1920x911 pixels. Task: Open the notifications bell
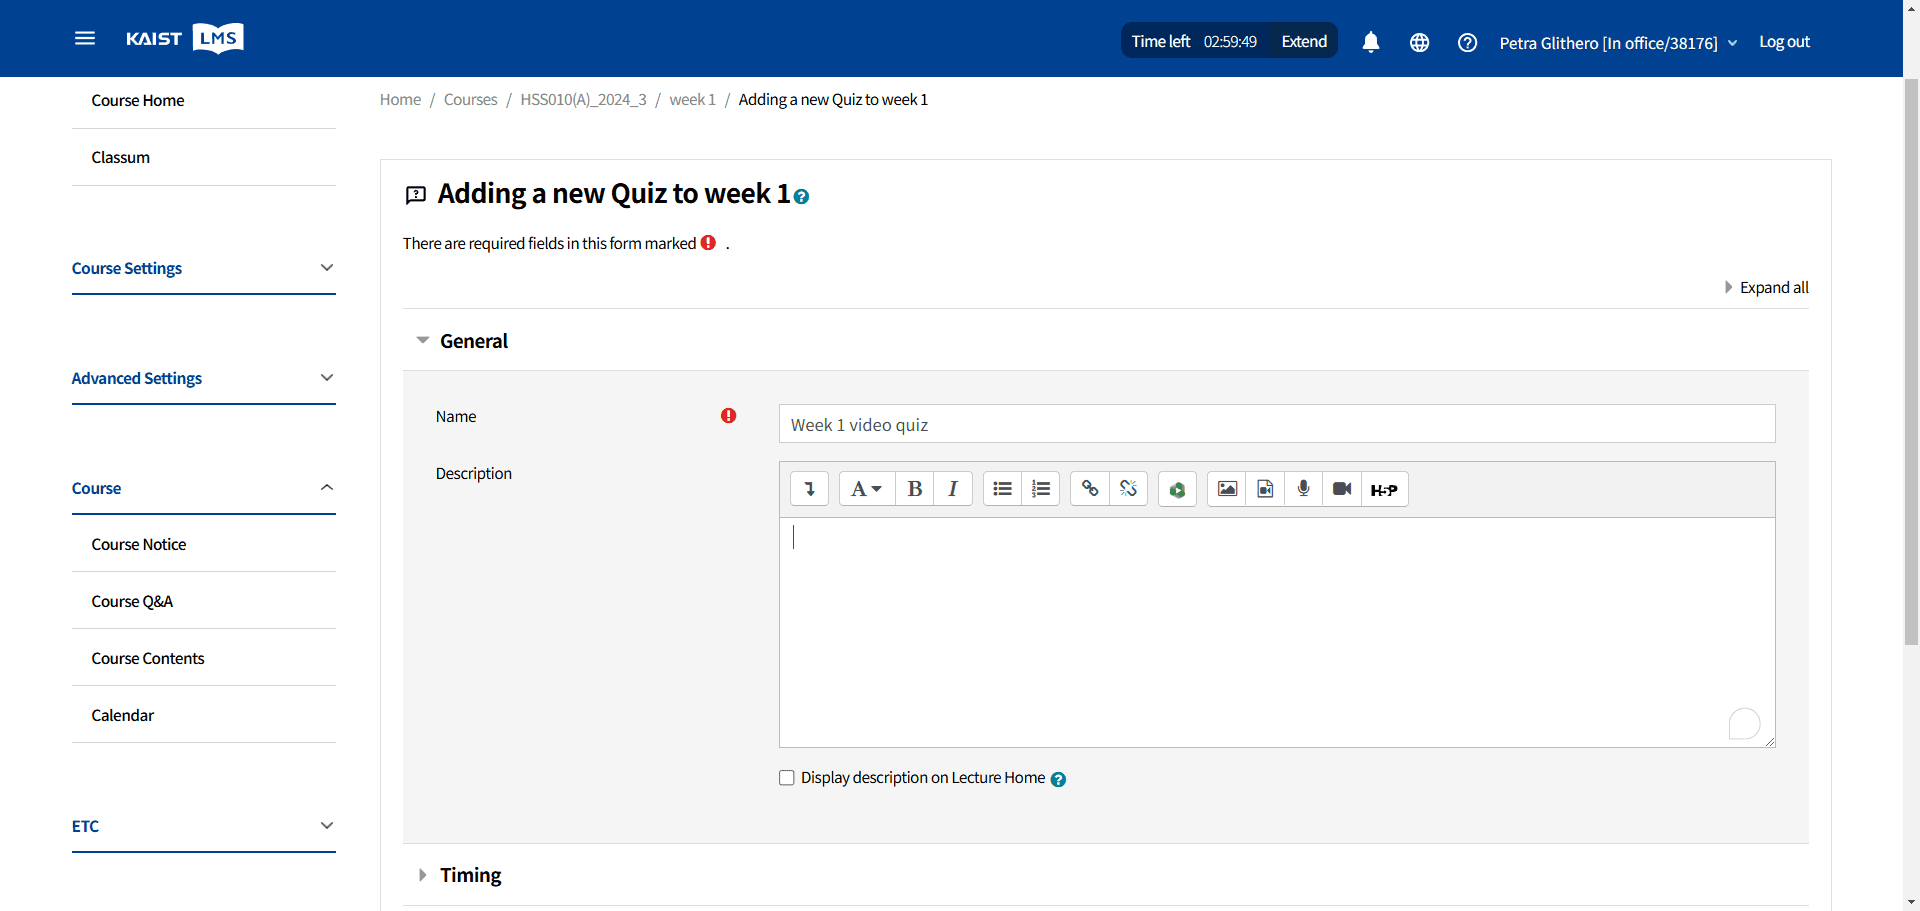coord(1371,42)
